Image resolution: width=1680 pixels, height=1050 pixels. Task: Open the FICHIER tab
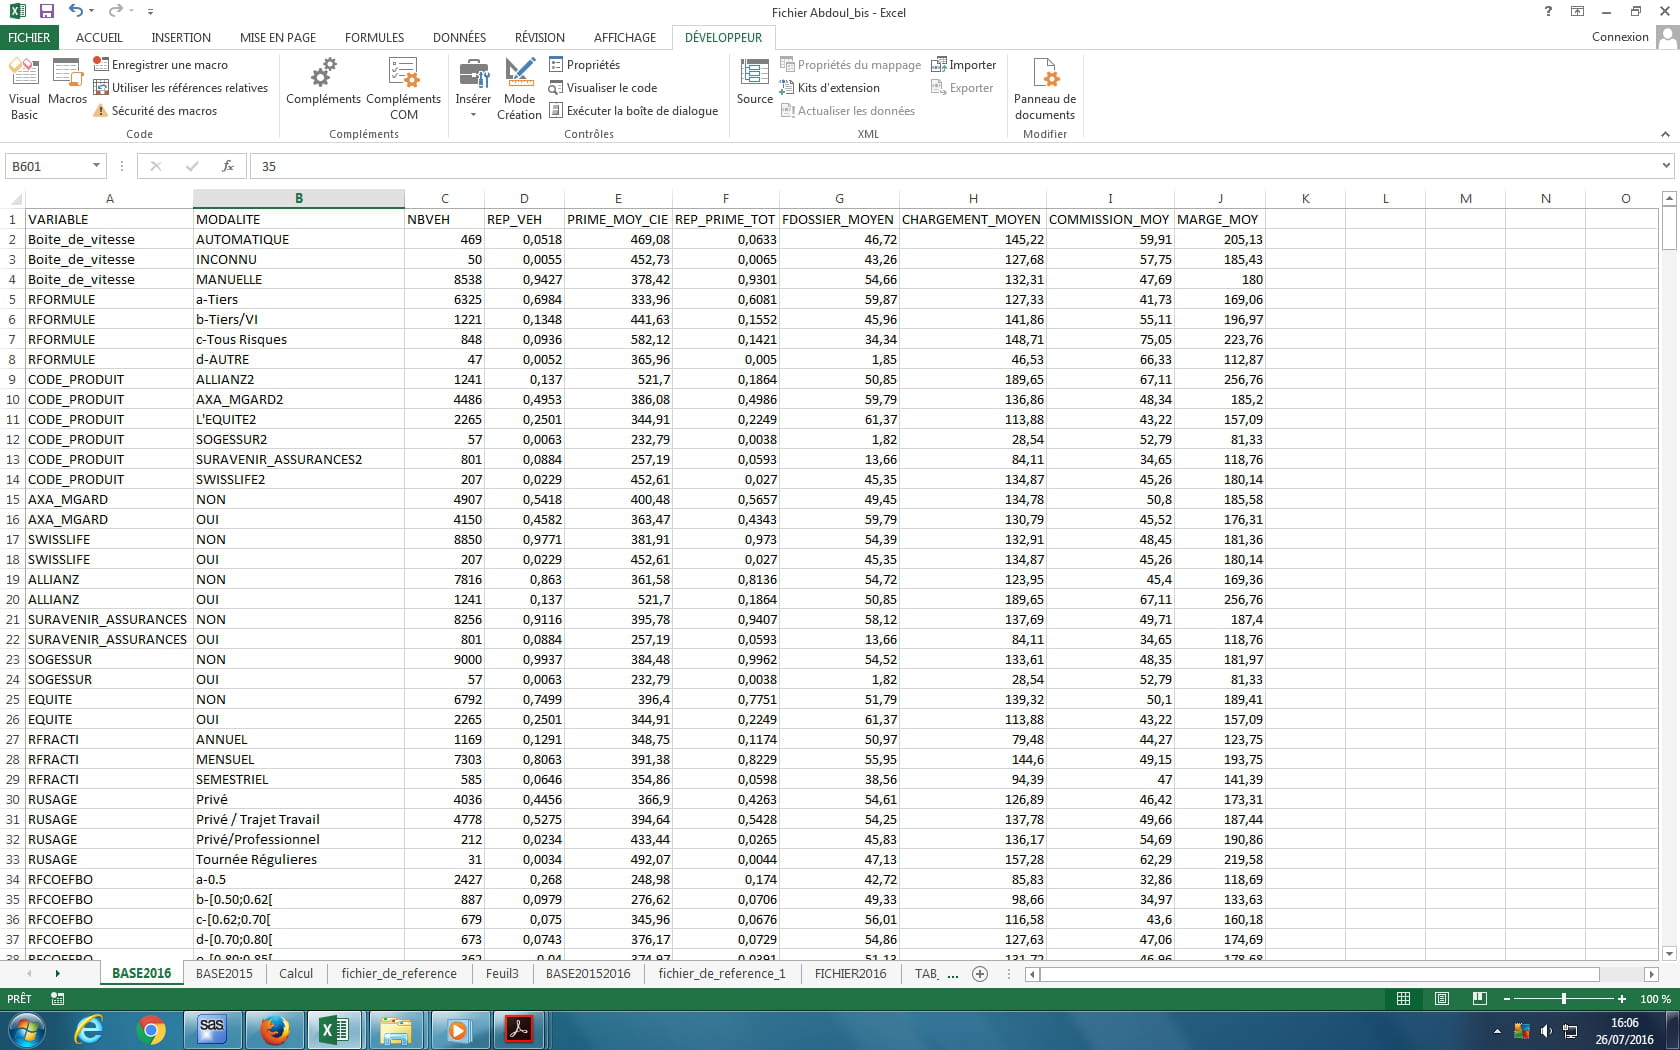(x=29, y=37)
